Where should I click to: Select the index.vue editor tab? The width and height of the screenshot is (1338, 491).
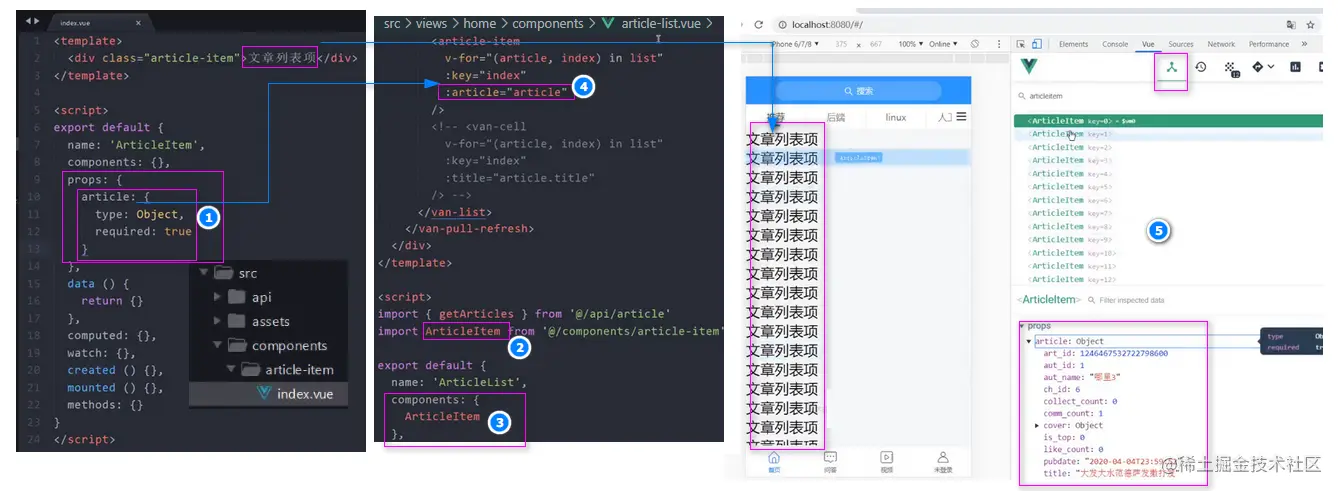pos(100,22)
